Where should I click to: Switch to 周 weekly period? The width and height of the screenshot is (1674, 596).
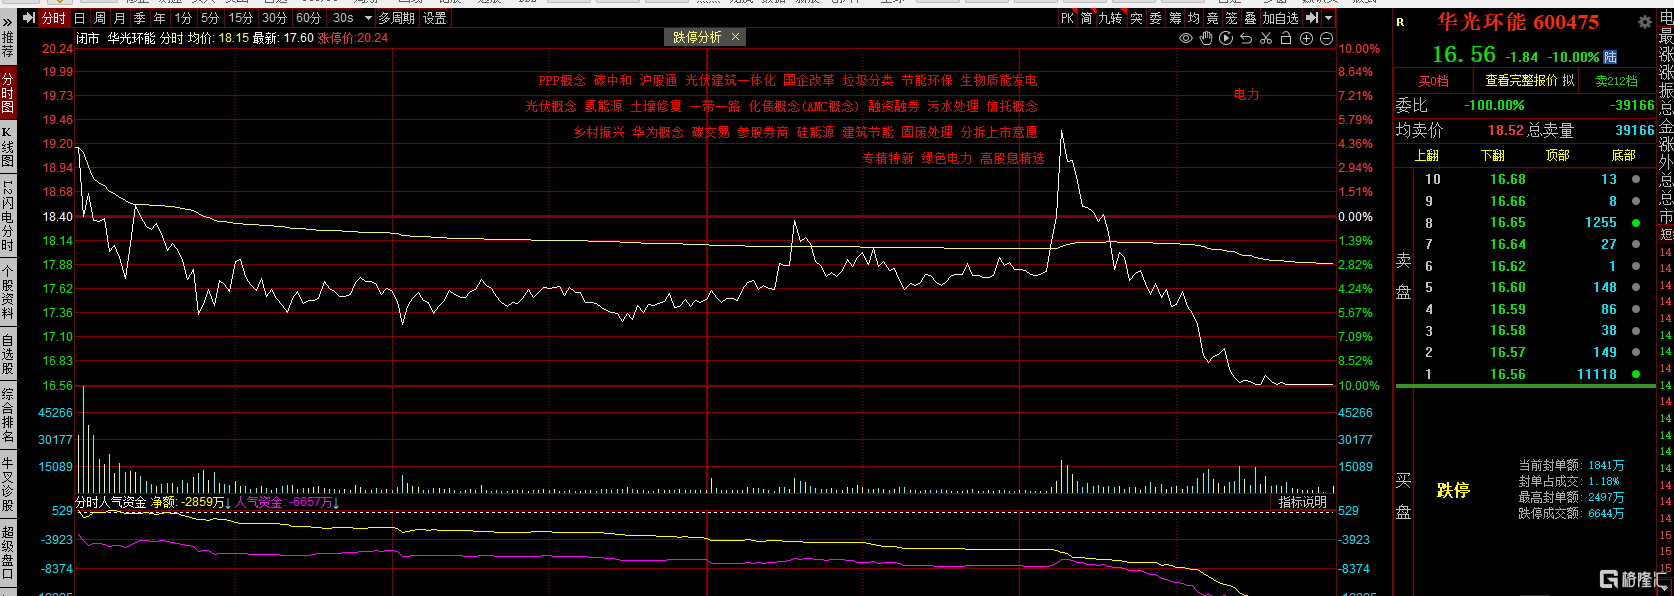click(x=100, y=18)
